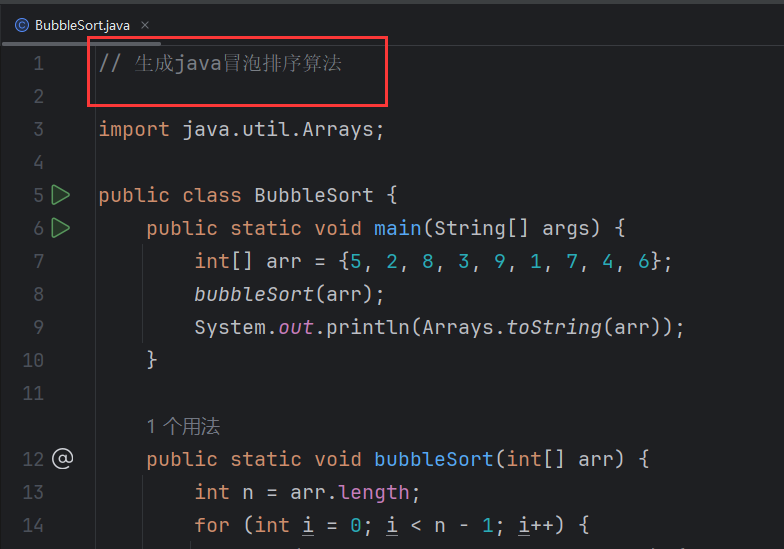Click 'import java.util.Arrays;' line
The width and height of the screenshot is (784, 549).
click(242, 130)
